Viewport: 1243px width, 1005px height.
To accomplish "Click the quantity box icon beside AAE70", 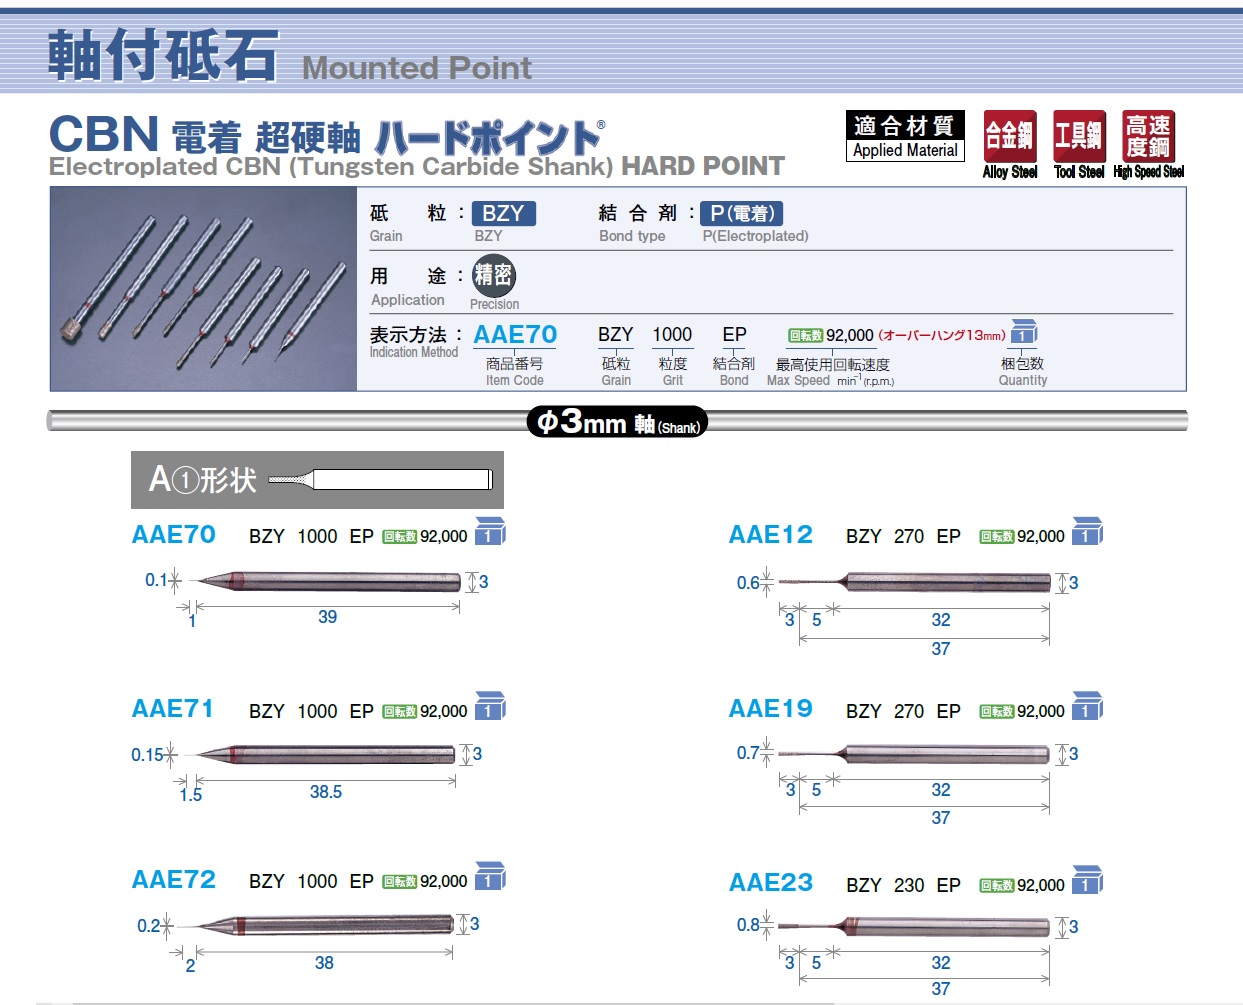I will [489, 532].
